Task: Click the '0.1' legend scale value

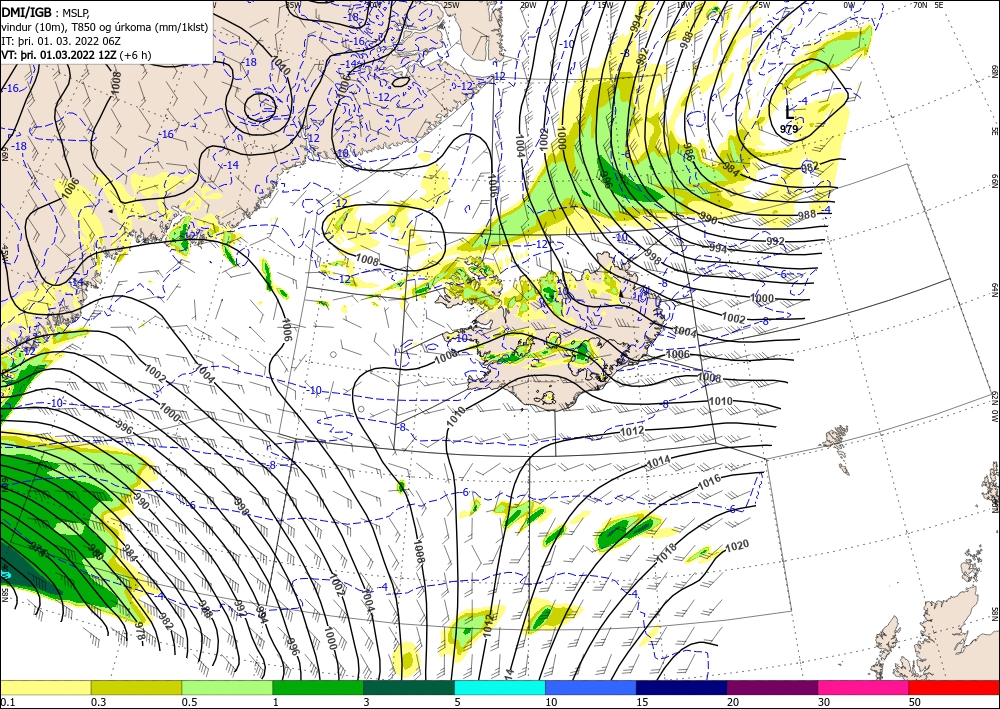Action: pyautogui.click(x=8, y=702)
